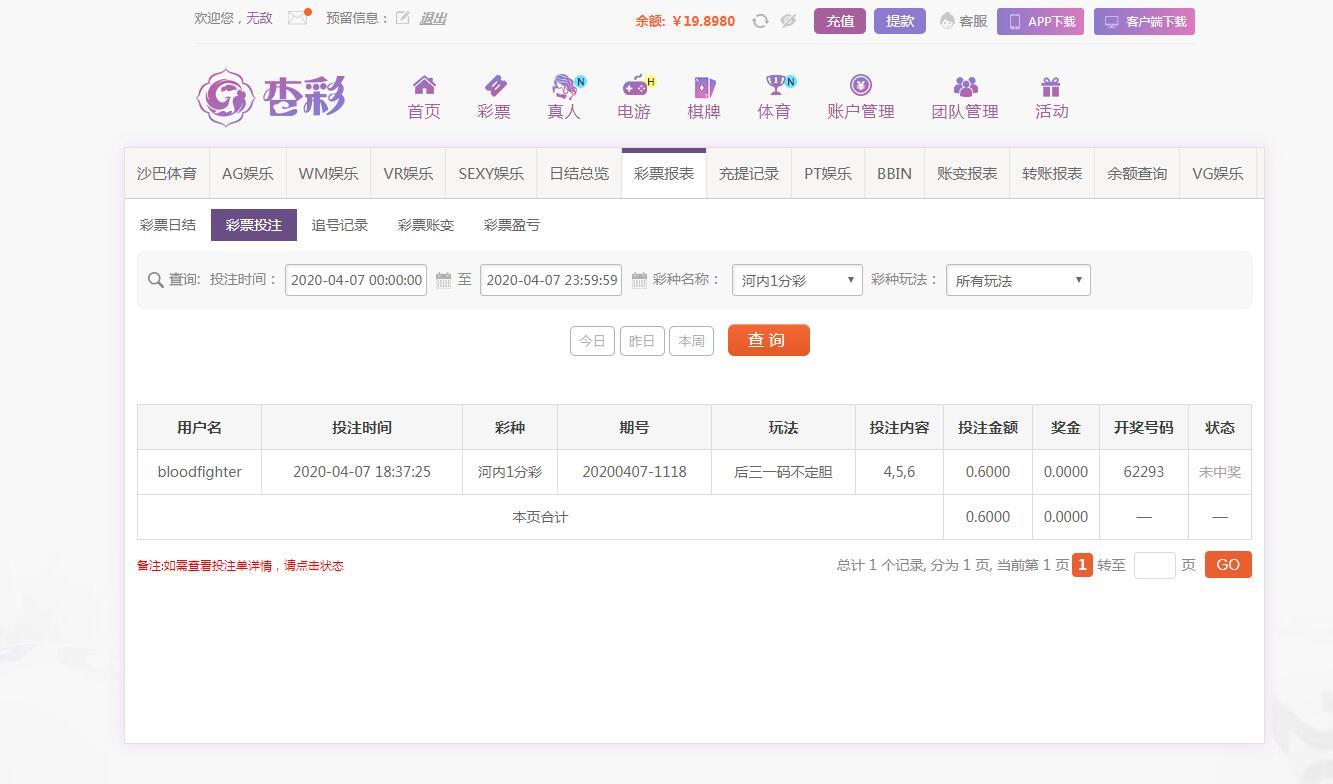
Task: Open the 活动 gift box icon
Action: click(x=1050, y=87)
